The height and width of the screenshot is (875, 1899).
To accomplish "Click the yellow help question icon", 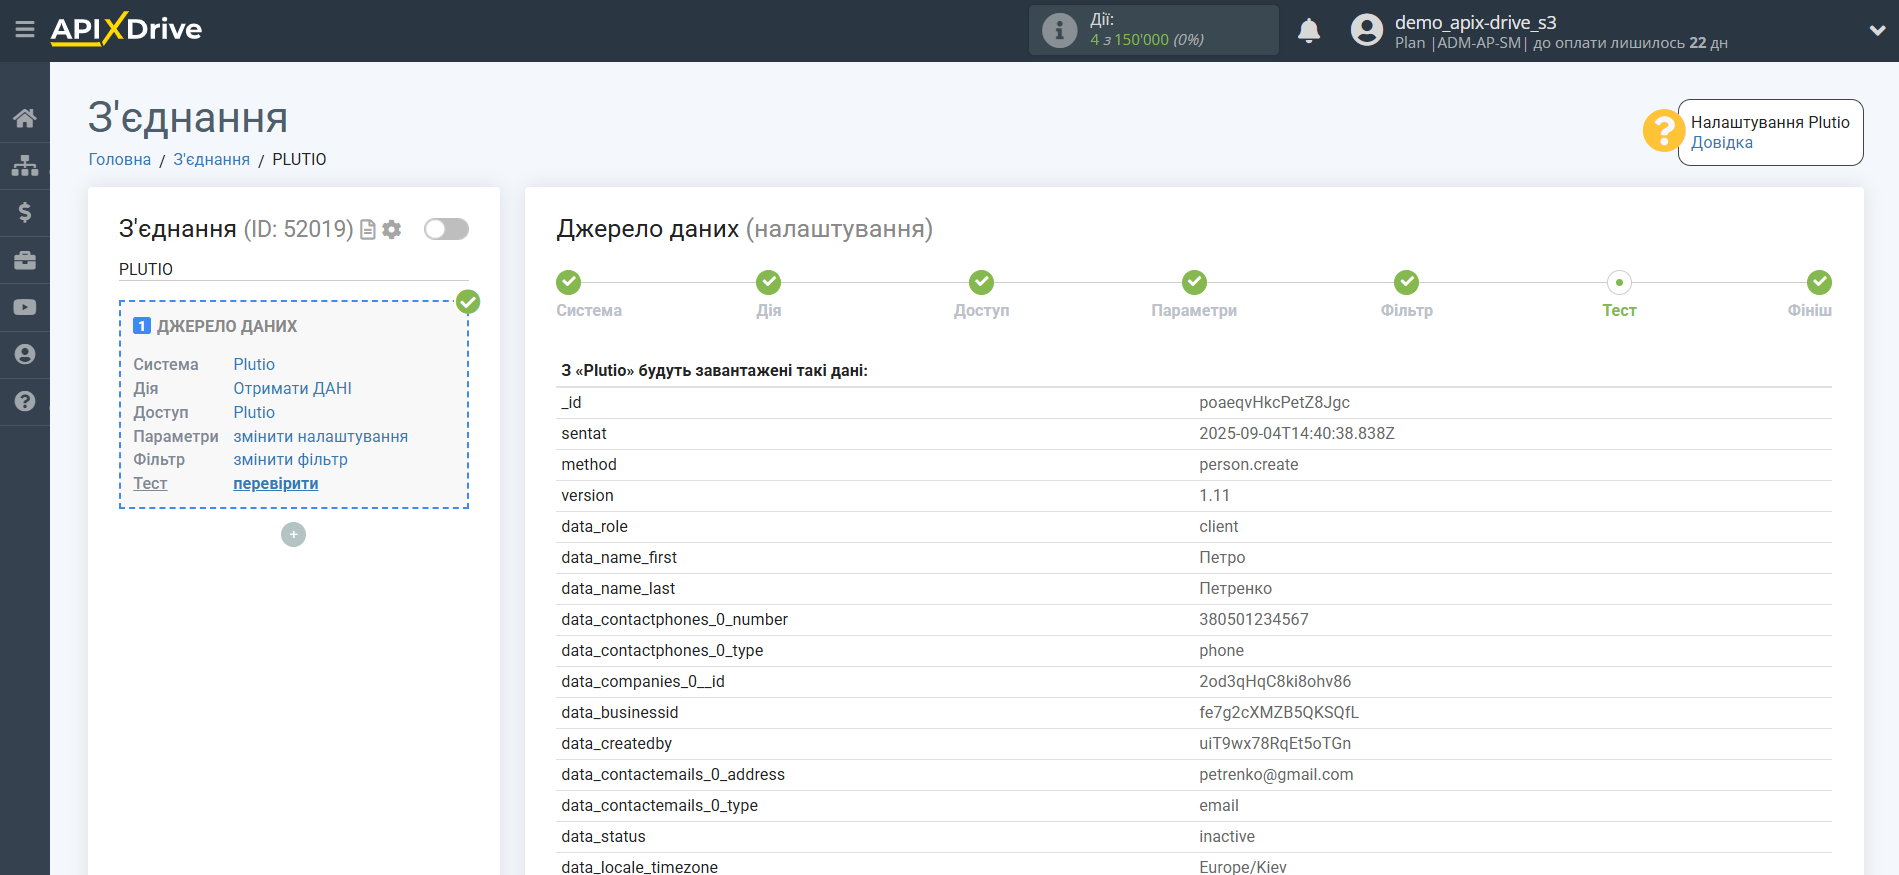I will click(x=1664, y=131).
